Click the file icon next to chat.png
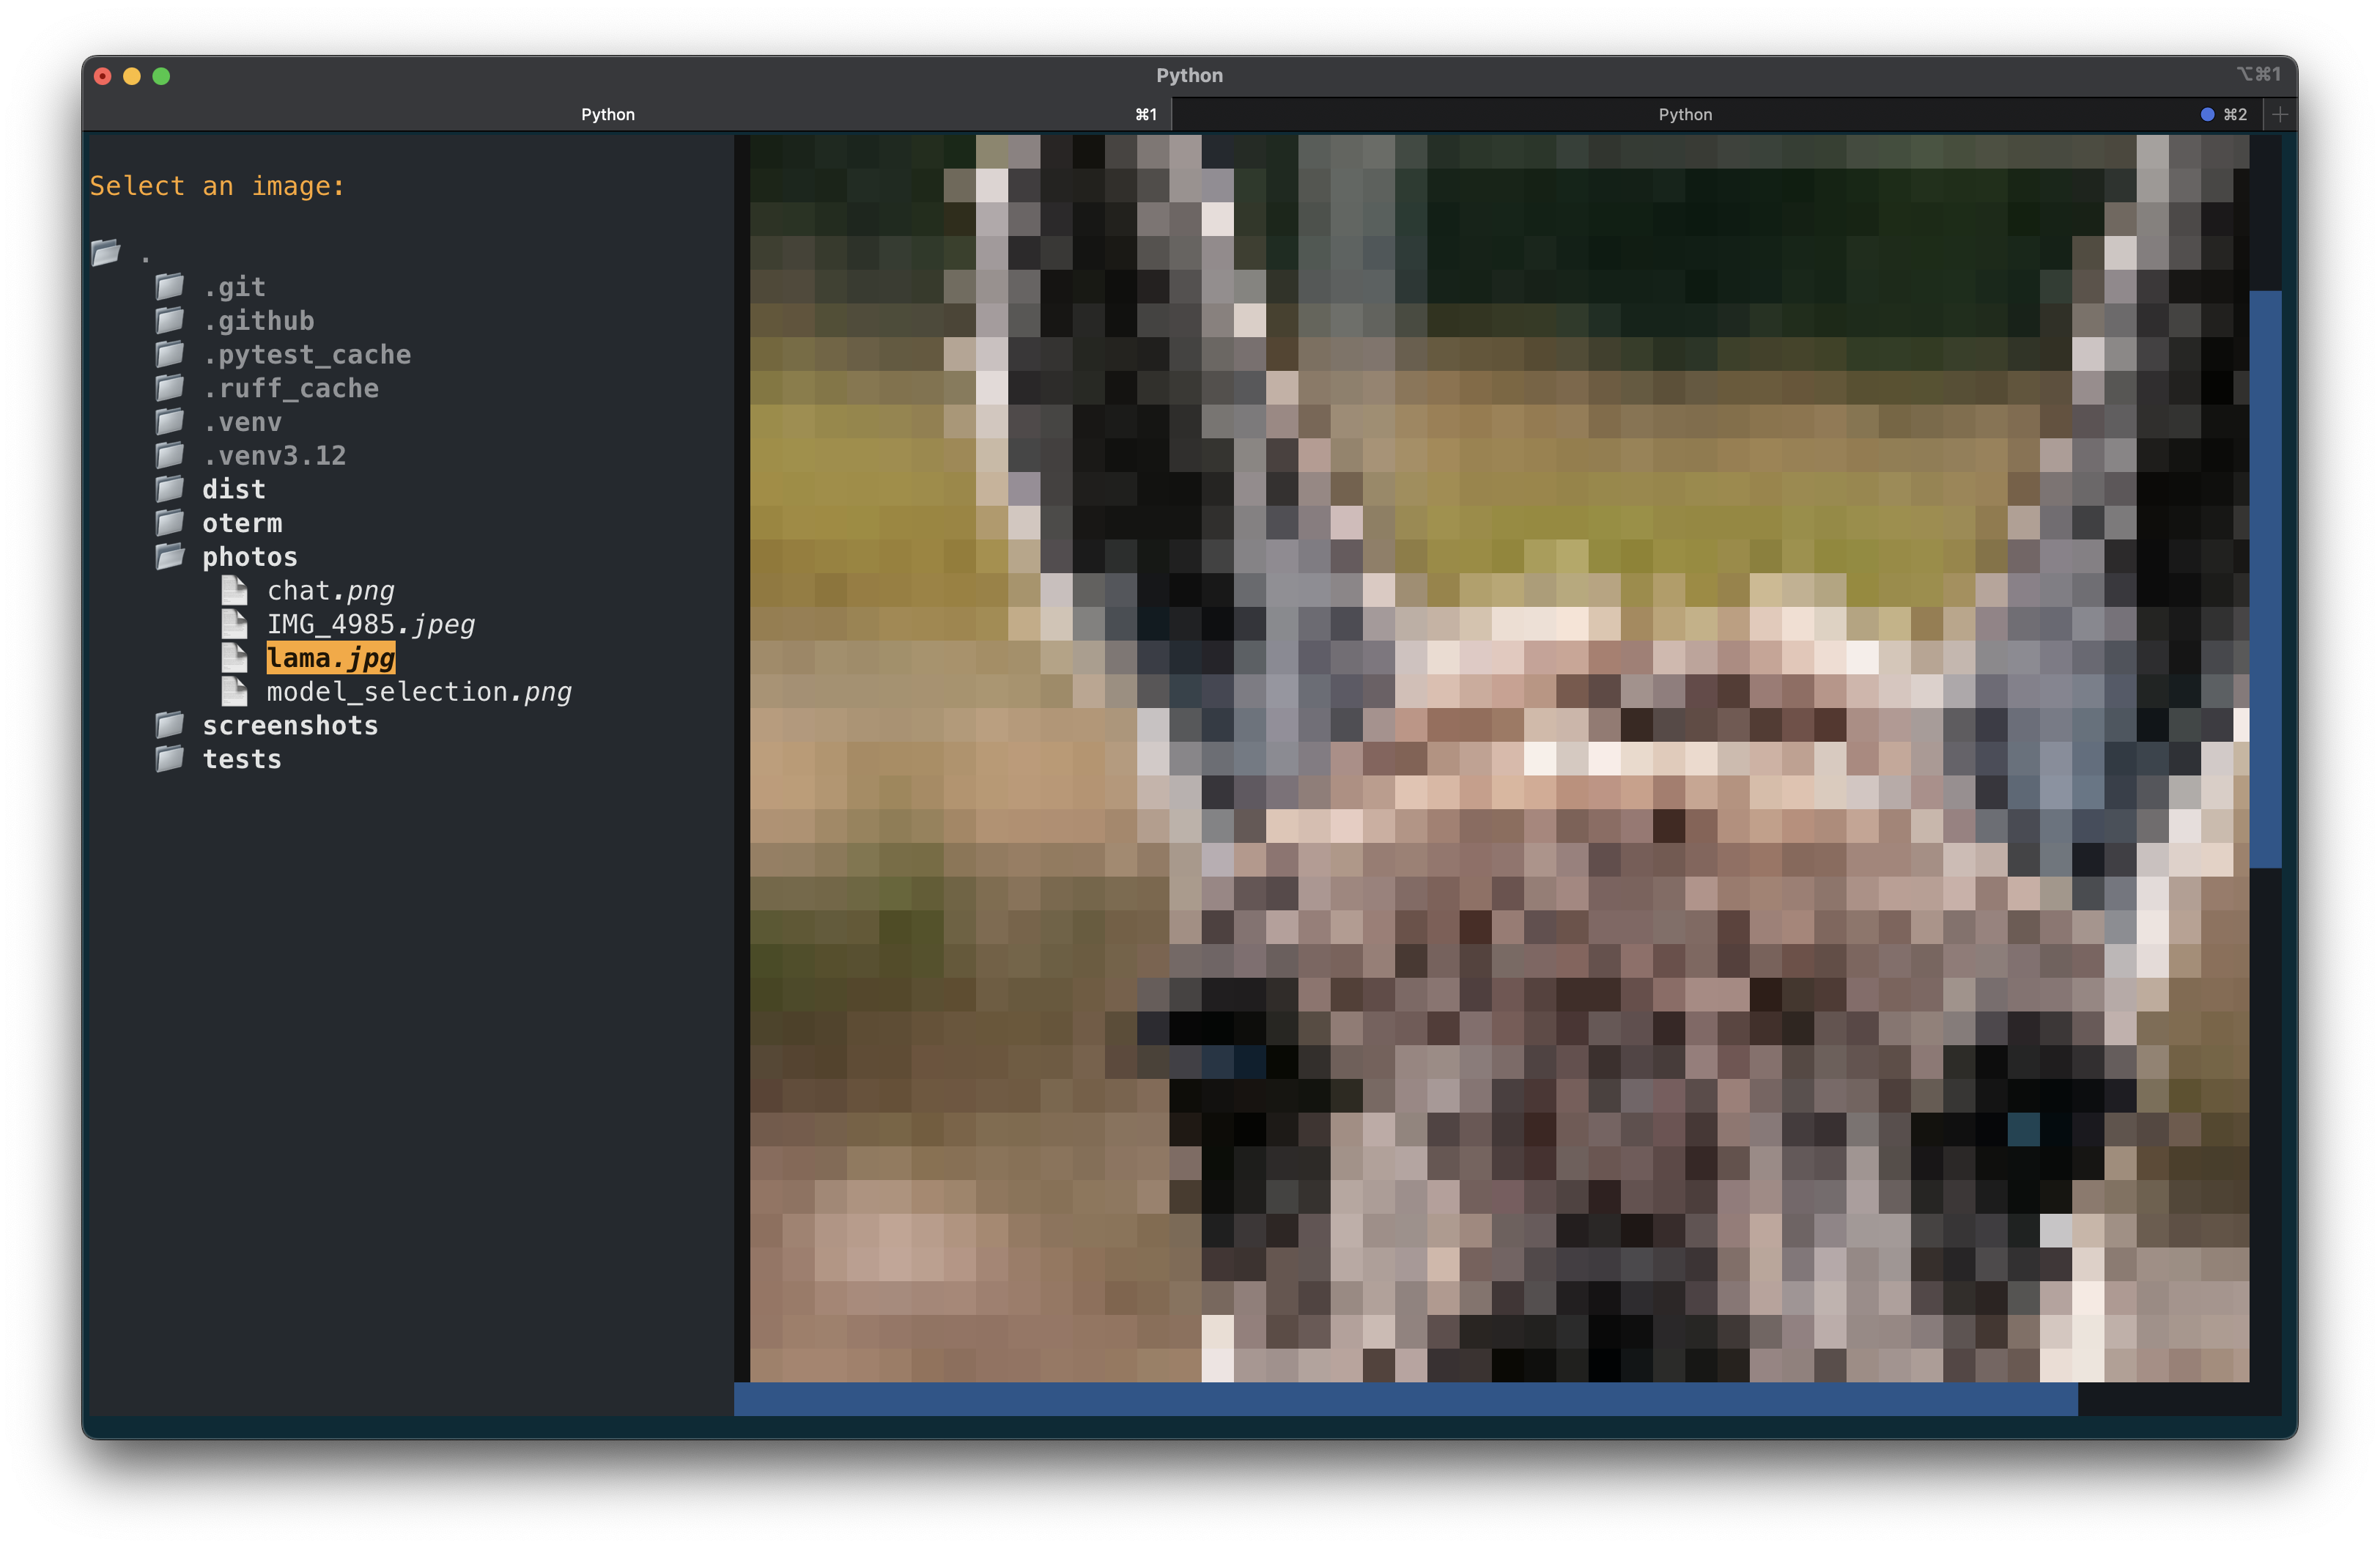This screenshot has height=1548, width=2380. [234, 590]
